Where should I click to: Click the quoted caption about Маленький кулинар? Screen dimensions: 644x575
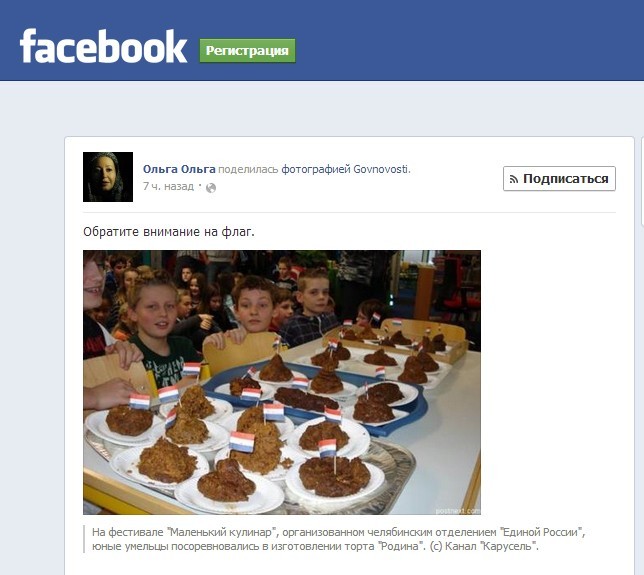click(338, 539)
